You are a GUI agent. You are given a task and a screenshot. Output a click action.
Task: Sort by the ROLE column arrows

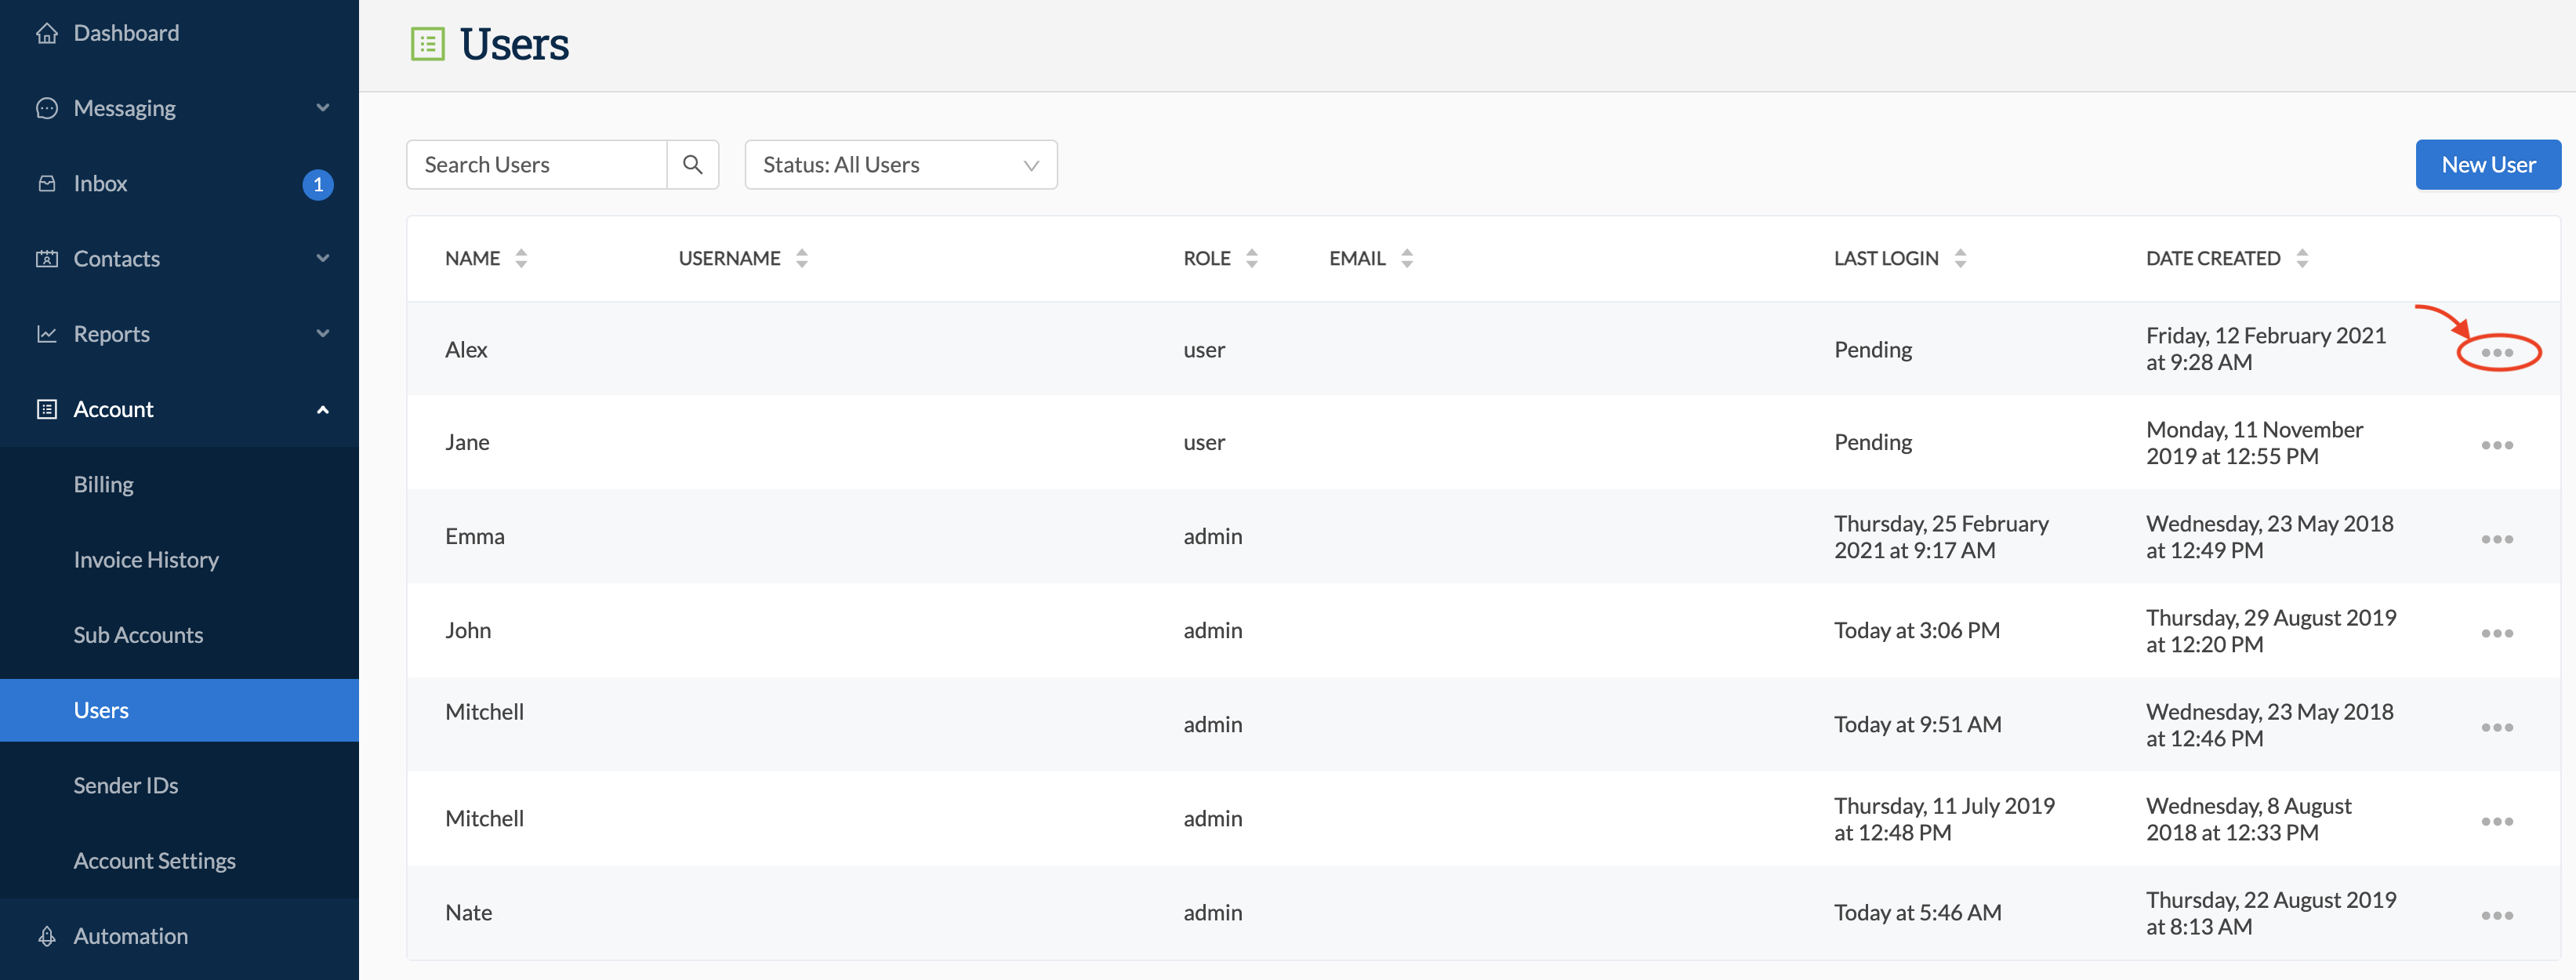pos(1252,258)
